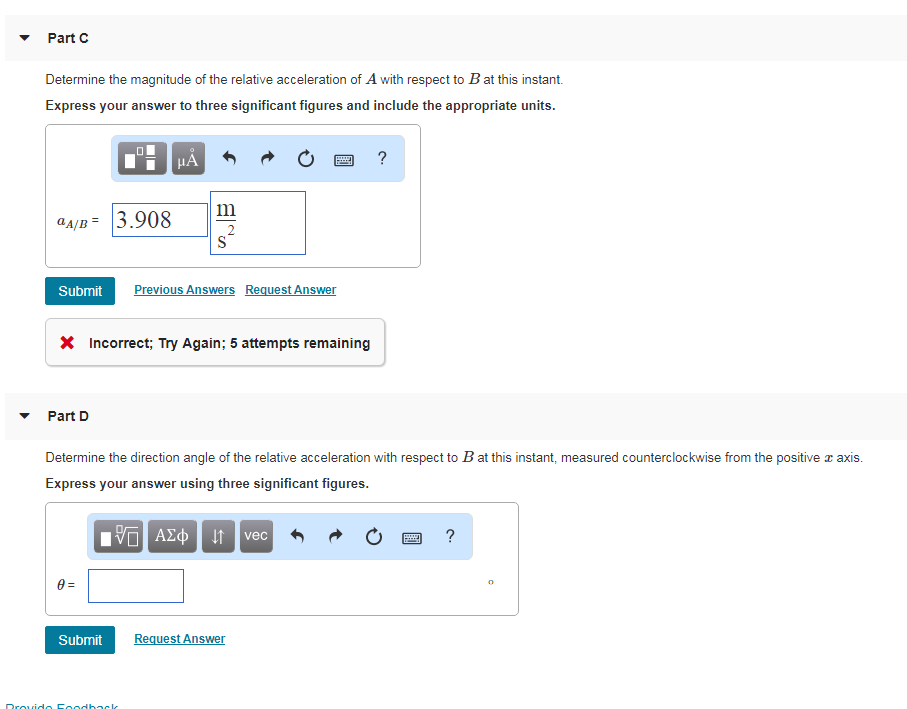907x709 pixels.
Task: Click the help question mark in Part C toolbar
Action: tap(382, 157)
